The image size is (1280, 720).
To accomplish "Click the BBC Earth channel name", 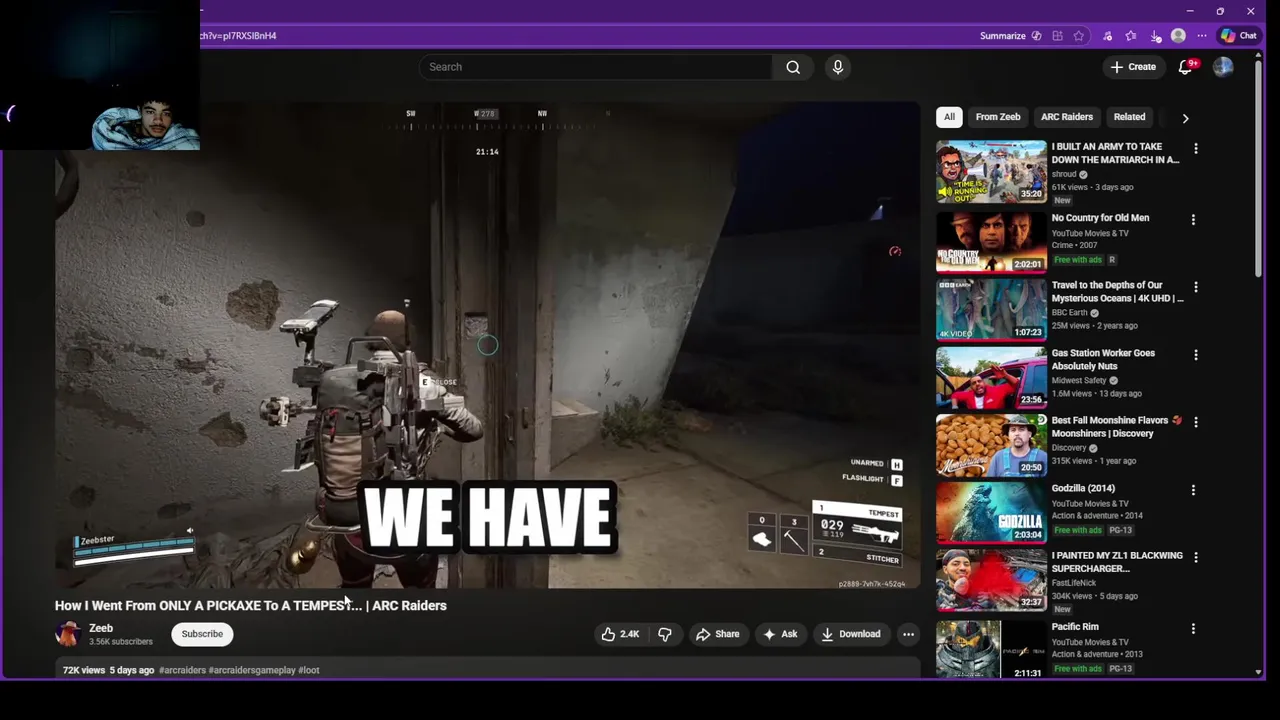I will [1069, 313].
